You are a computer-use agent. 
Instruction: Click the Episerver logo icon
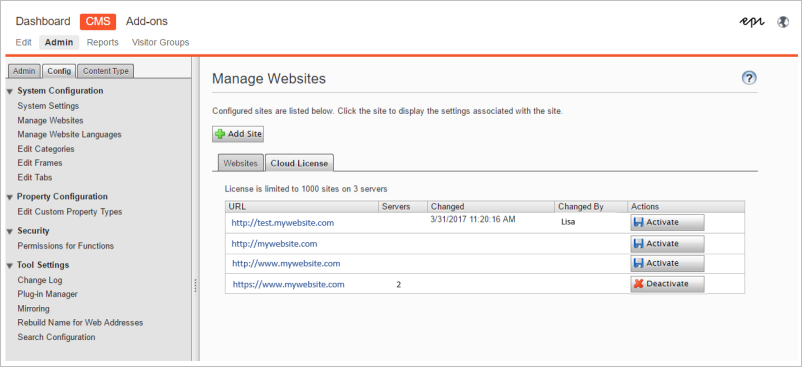pyautogui.click(x=752, y=22)
